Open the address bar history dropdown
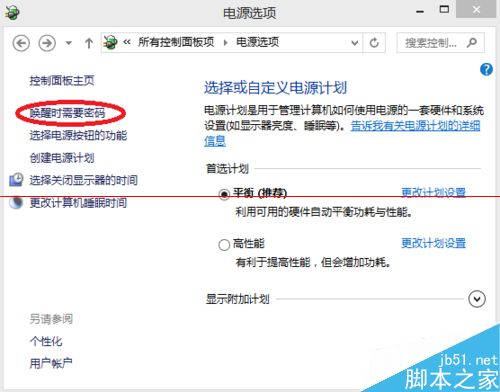Image resolution: width=500 pixels, height=392 pixels. pyautogui.click(x=355, y=43)
